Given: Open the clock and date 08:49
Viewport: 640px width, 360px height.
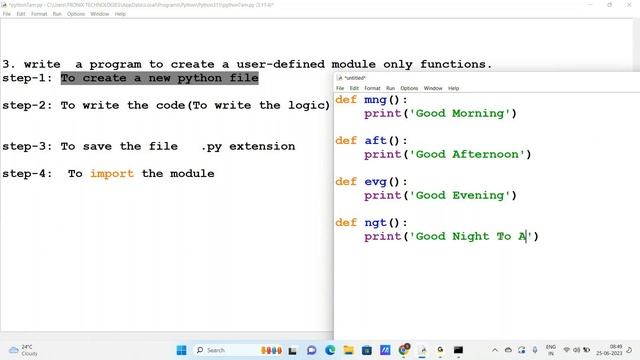Looking at the screenshot, I should 609,350.
